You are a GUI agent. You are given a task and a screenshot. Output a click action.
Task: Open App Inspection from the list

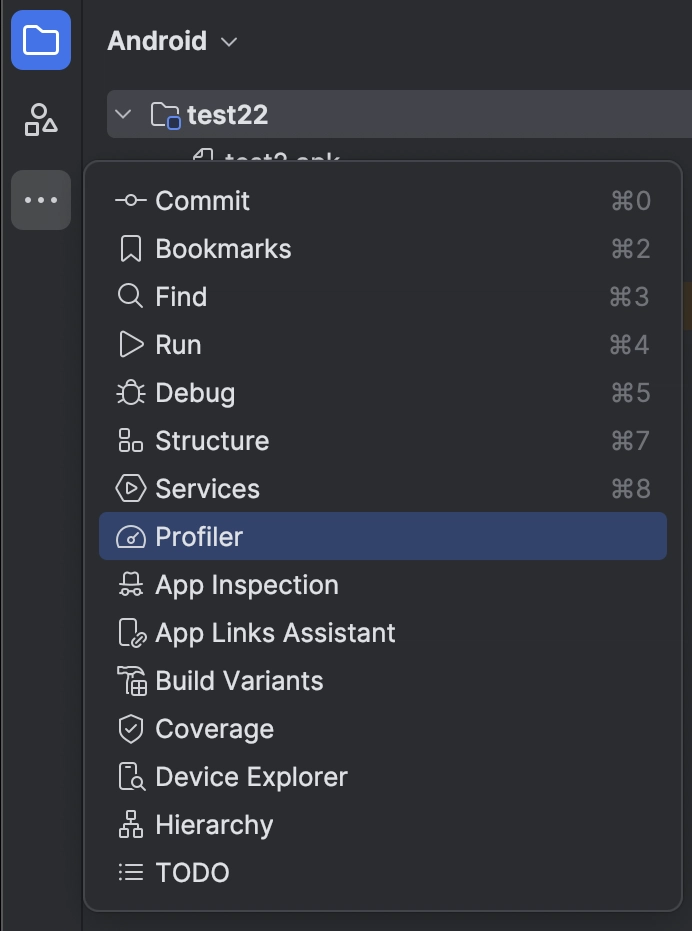point(383,585)
